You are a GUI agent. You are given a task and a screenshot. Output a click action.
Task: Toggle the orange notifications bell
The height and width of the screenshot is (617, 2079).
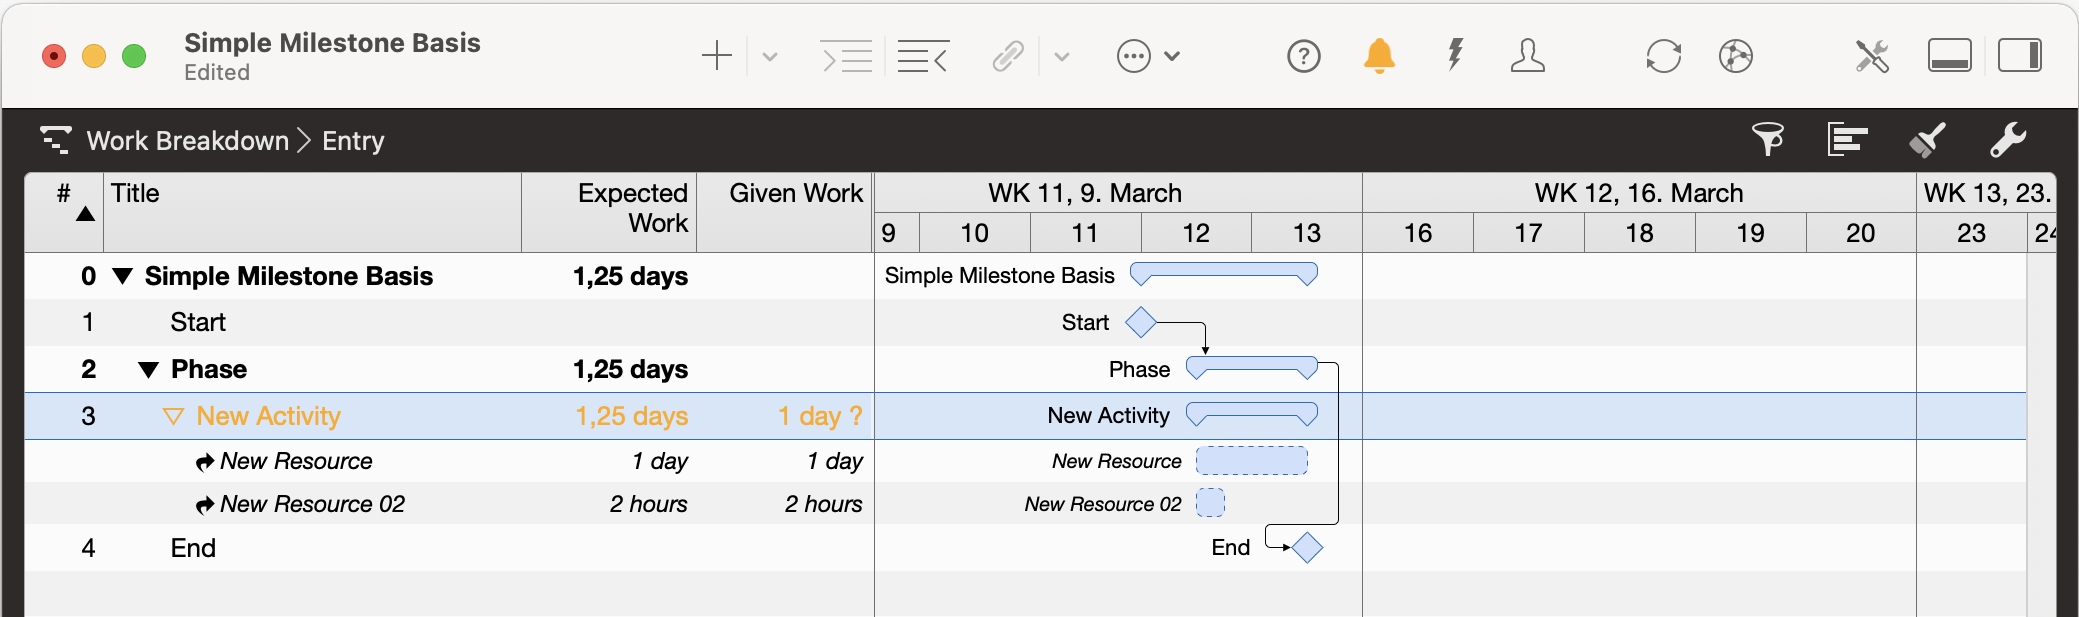1380,56
